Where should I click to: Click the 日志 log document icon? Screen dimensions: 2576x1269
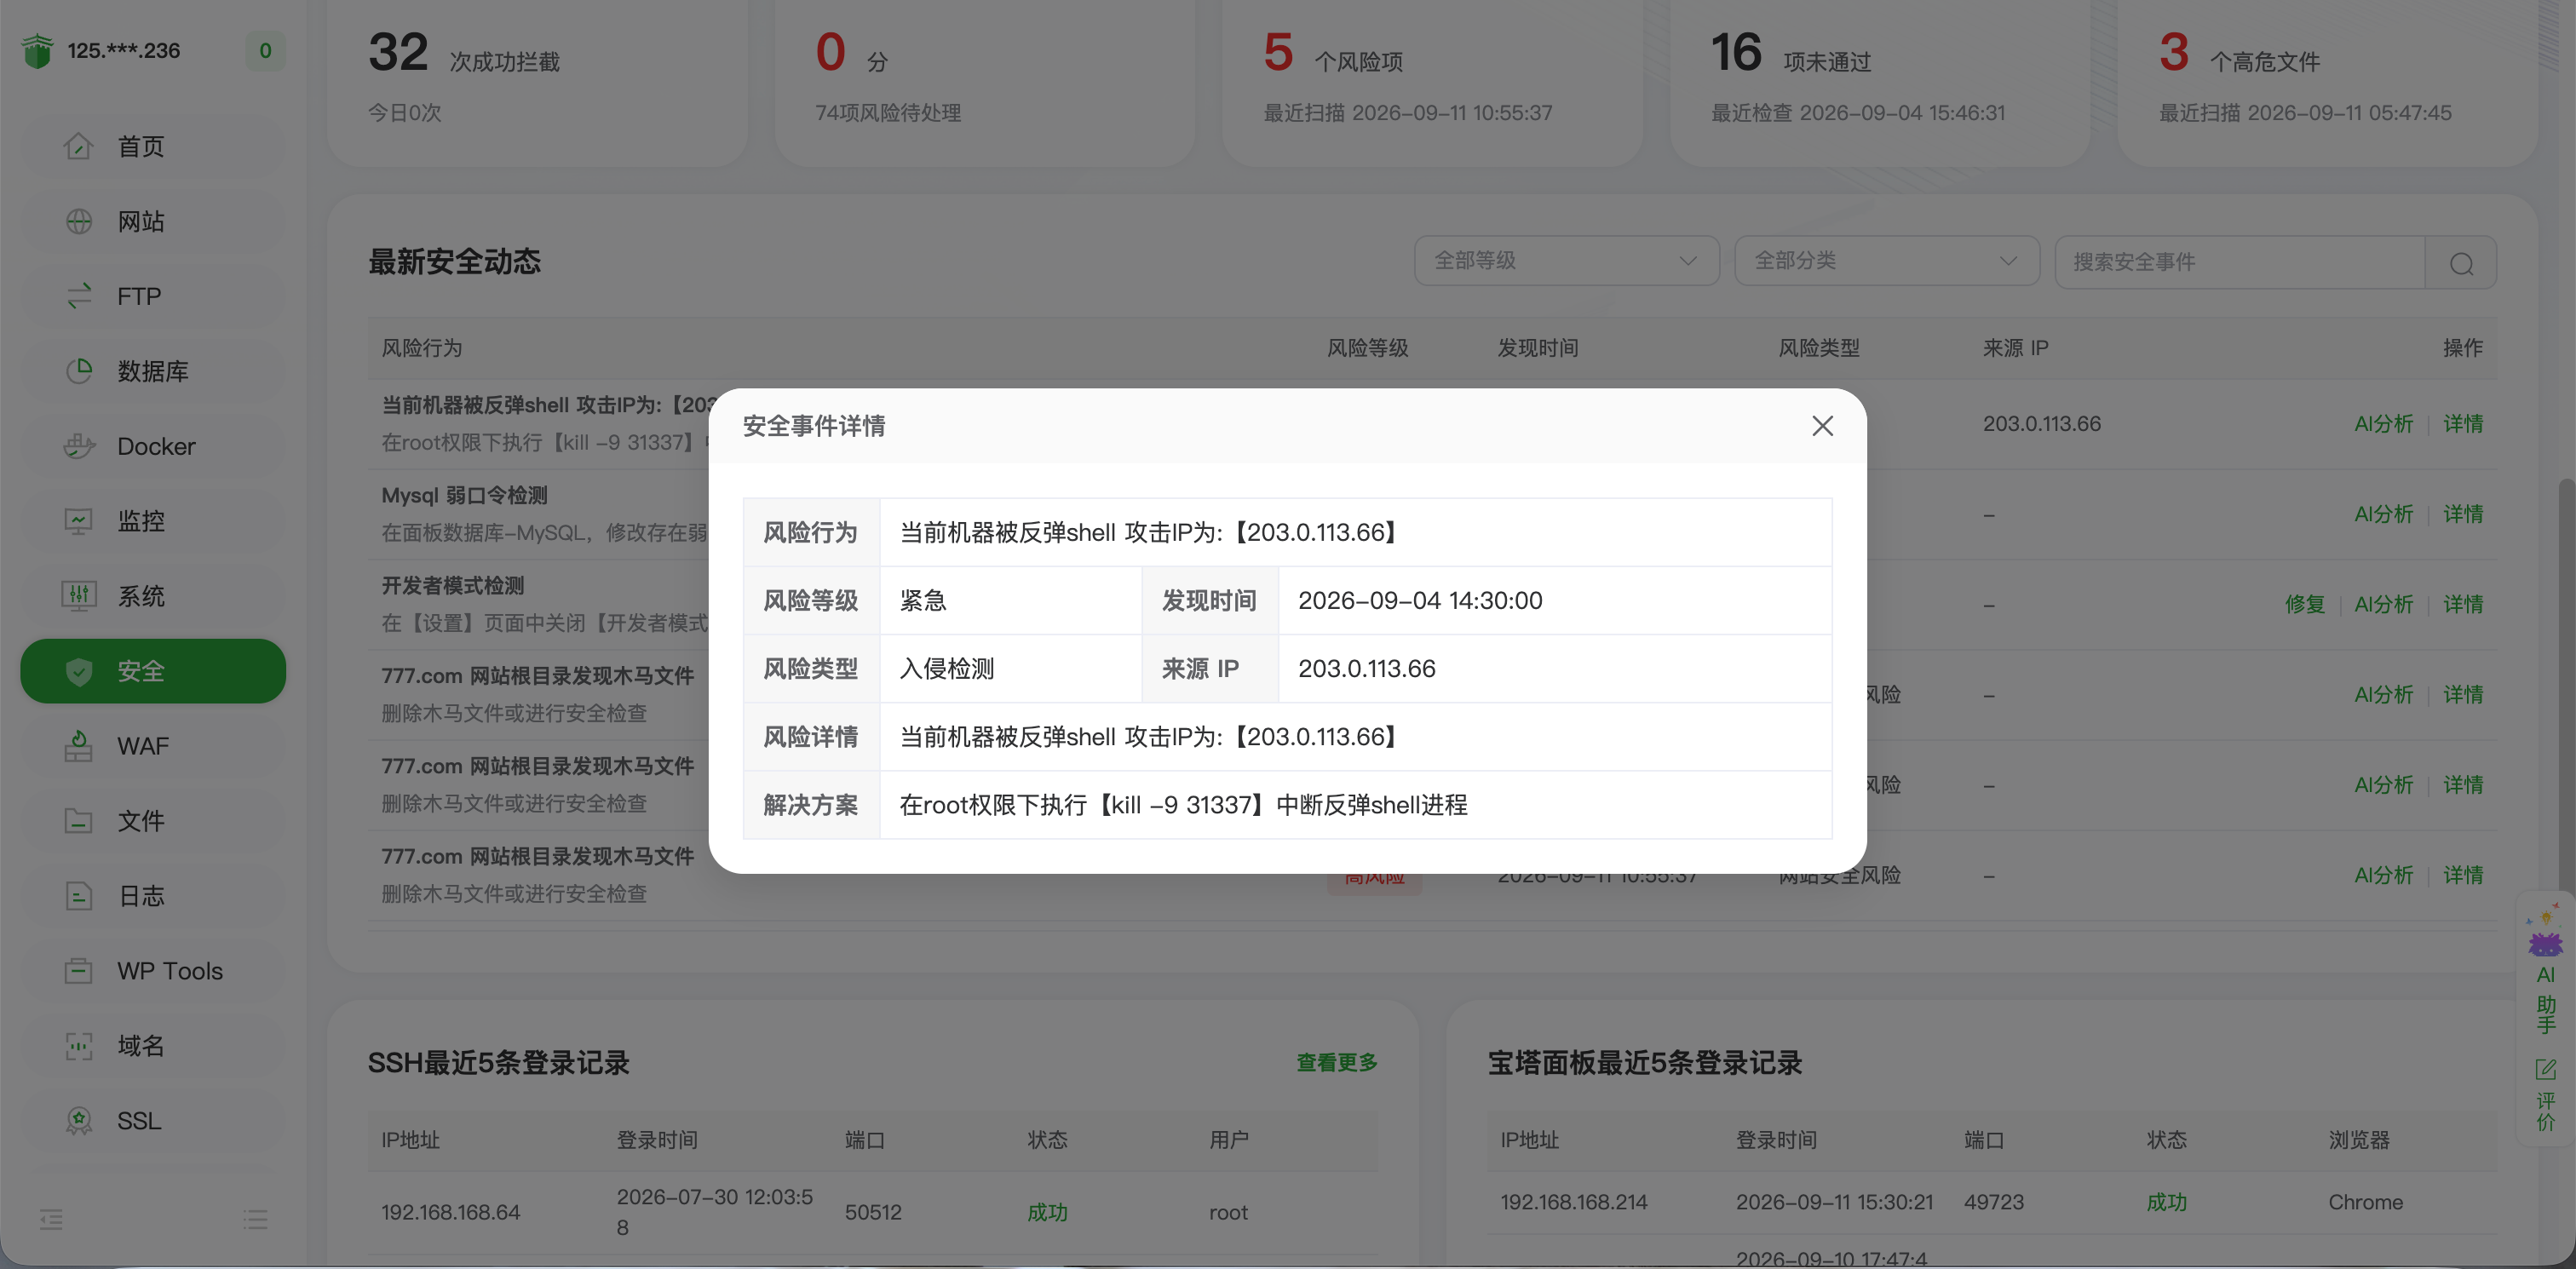click(78, 896)
